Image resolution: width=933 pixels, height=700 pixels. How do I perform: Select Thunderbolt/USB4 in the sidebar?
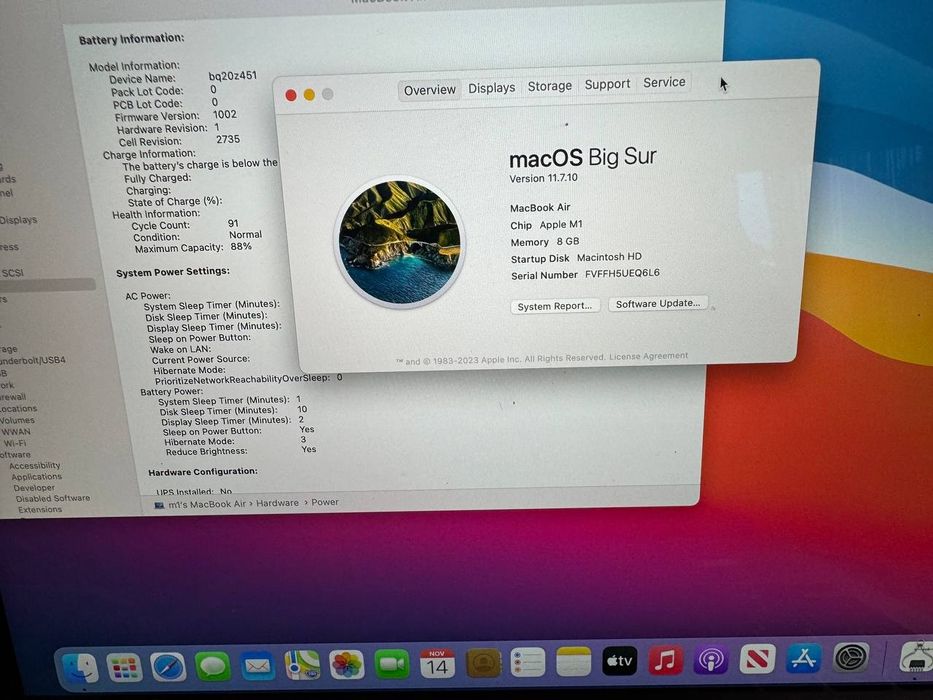[x=32, y=361]
